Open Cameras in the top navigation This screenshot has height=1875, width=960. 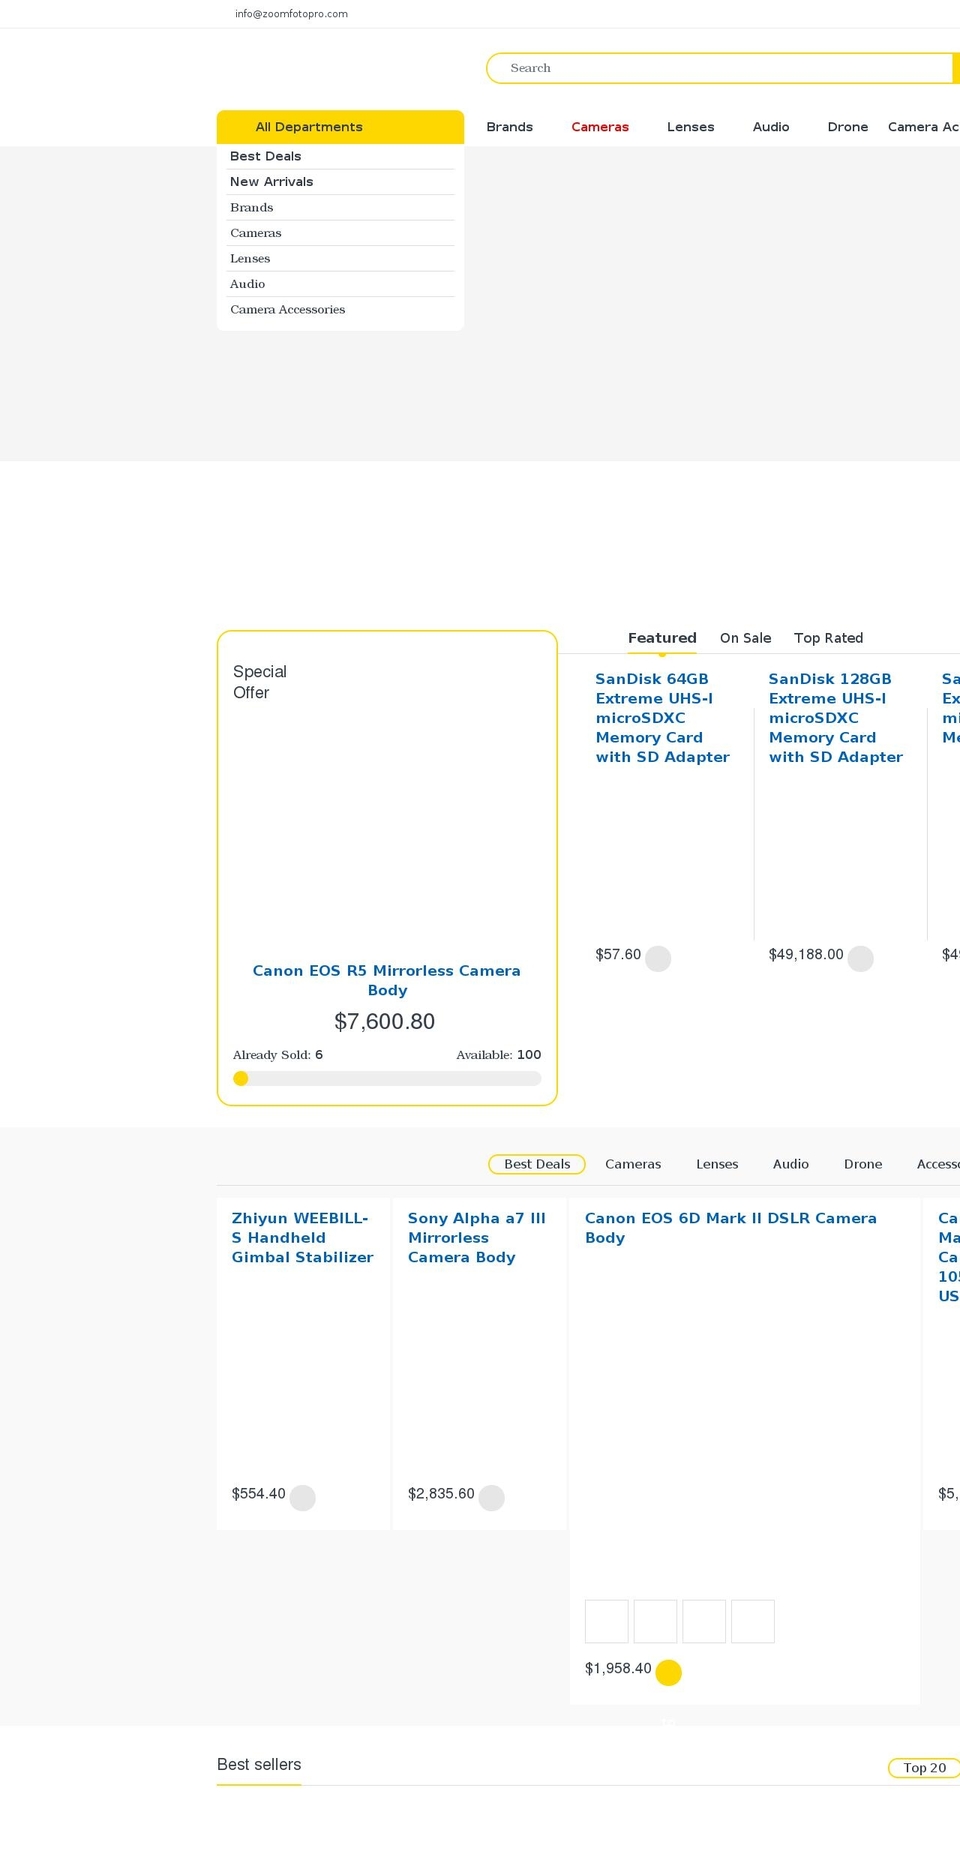click(x=600, y=127)
